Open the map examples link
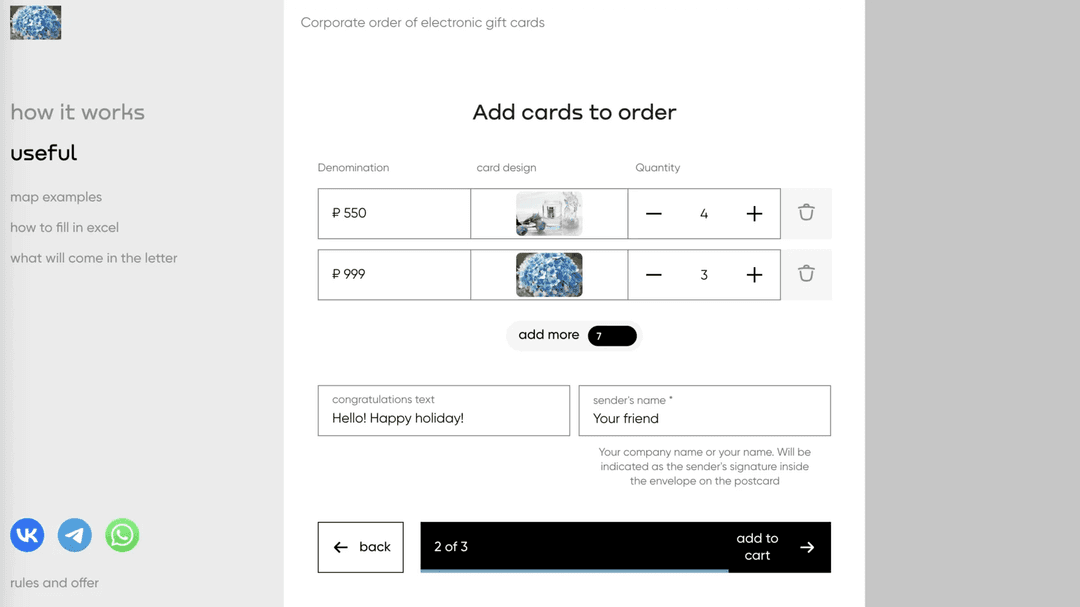The height and width of the screenshot is (607, 1080). pos(56,197)
